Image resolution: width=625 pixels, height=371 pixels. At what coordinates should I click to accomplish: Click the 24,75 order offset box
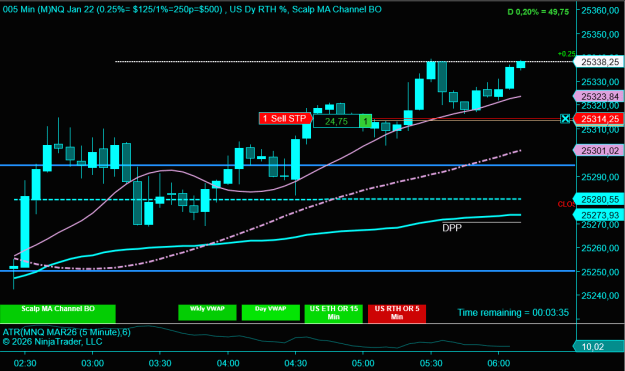point(336,121)
